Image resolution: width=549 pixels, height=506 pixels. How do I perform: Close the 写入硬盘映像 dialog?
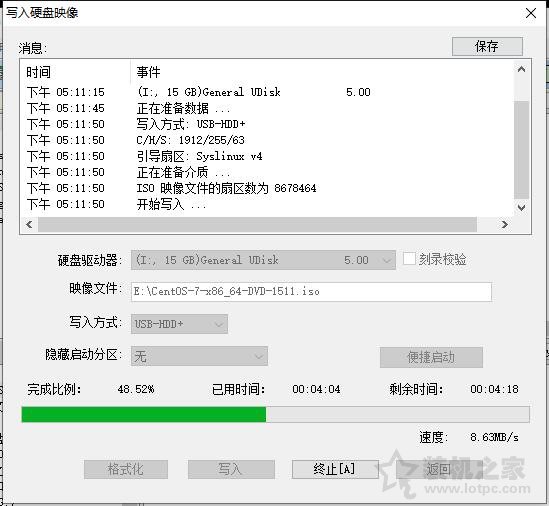point(531,13)
